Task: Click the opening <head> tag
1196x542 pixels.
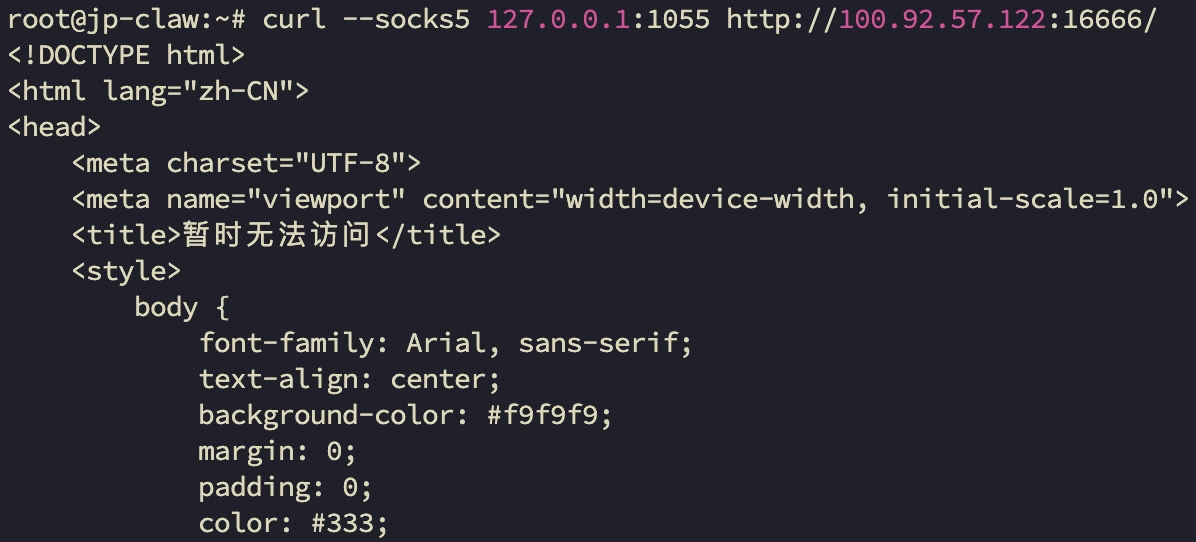Action: tap(54, 127)
